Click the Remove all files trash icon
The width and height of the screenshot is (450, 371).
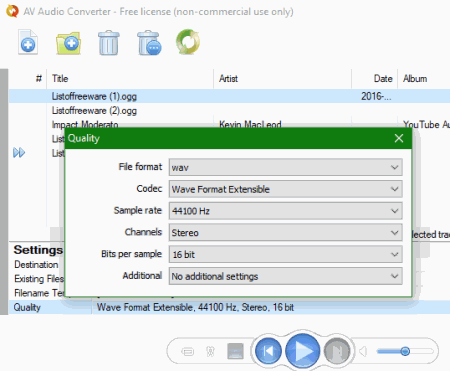point(149,43)
